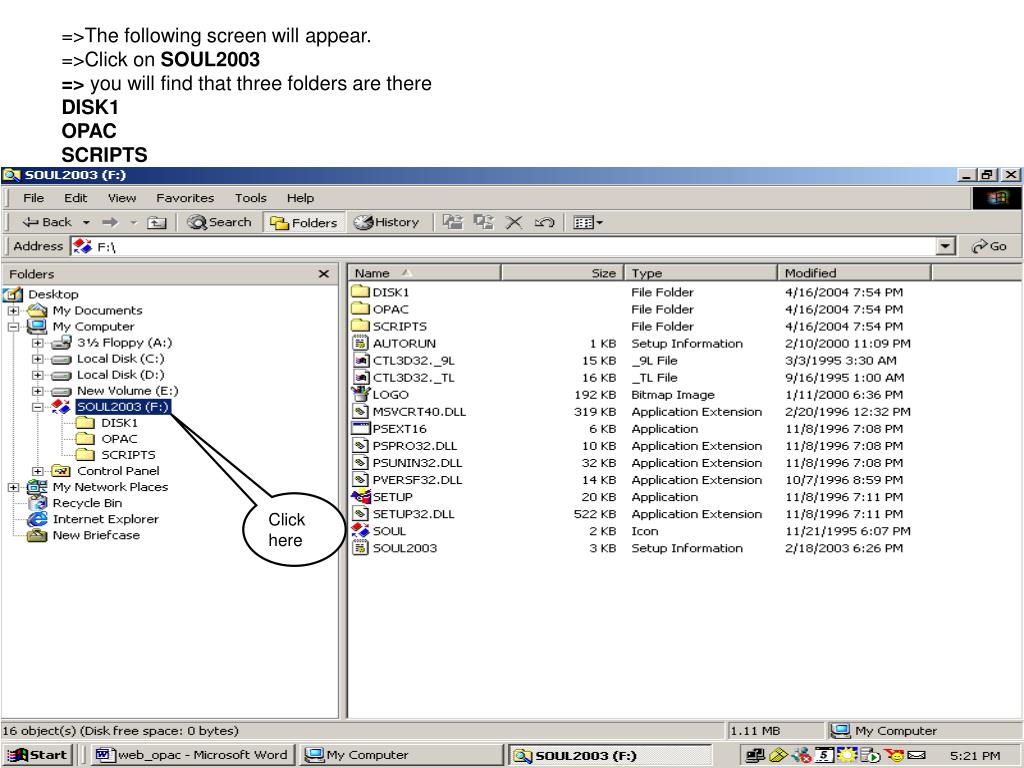Screen dimensions: 1024x768
Task: Open the Search pane button
Action: [x=219, y=223]
